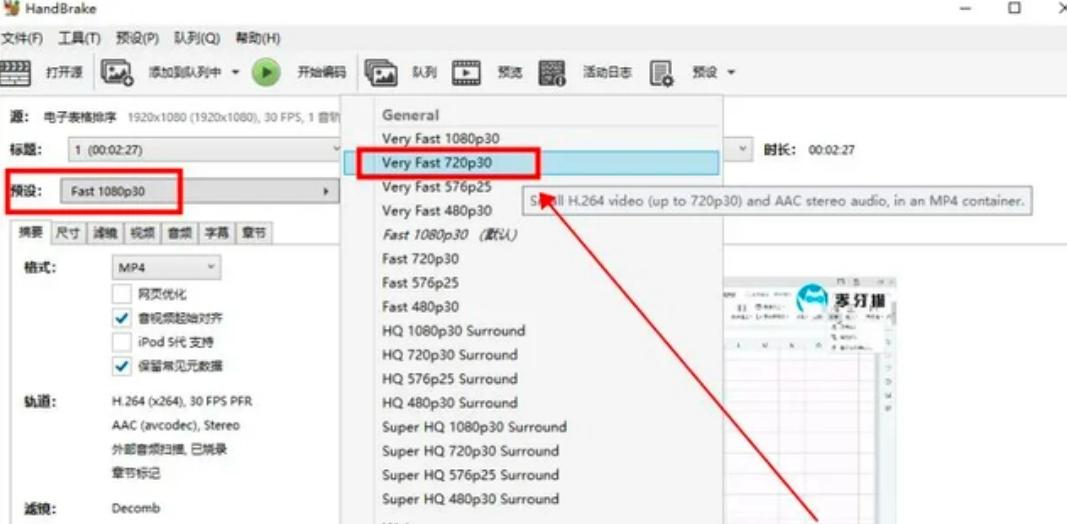Image resolution: width=1067 pixels, height=524 pixels.
Task: Switch to the Video (视频) tab
Action: (140, 233)
